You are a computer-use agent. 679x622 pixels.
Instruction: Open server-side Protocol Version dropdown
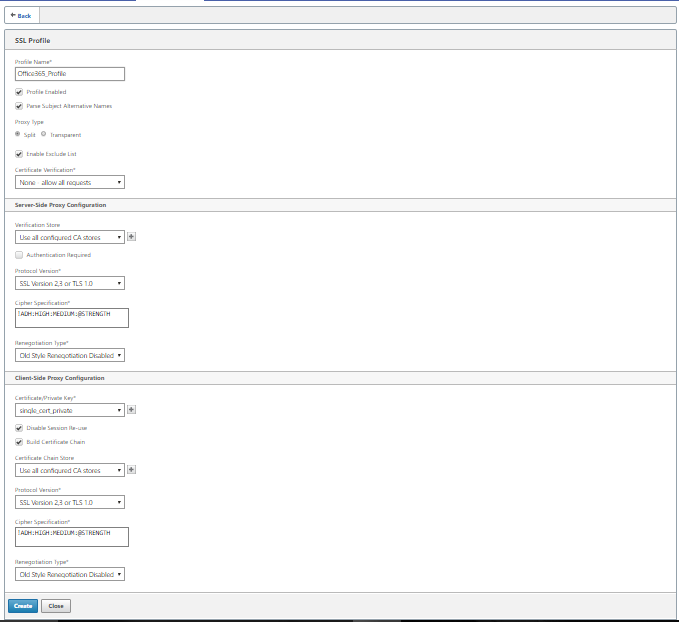[70, 283]
